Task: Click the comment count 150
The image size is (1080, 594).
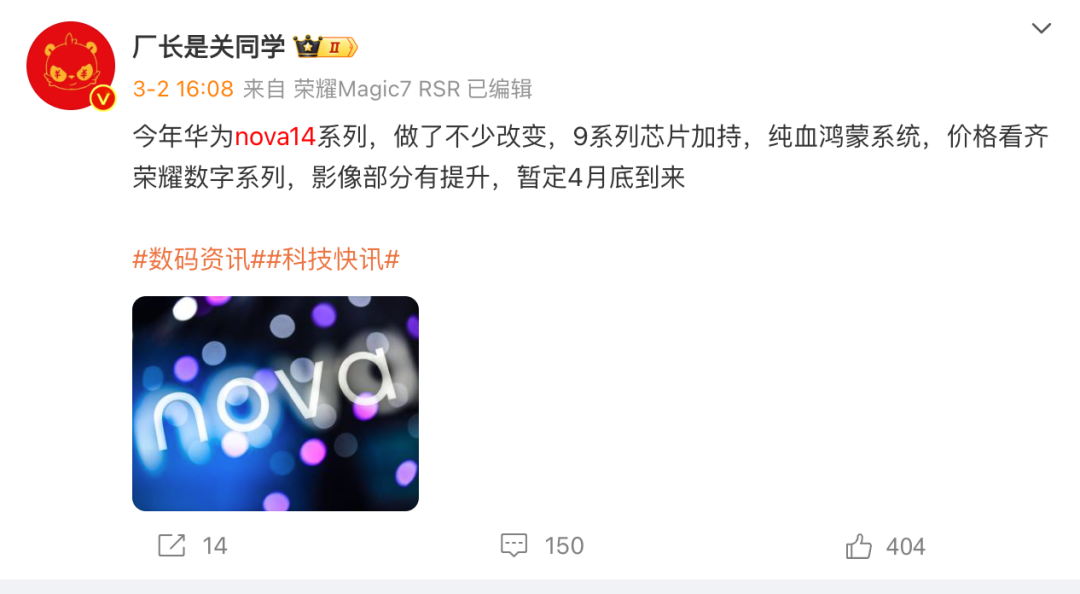Action: click(564, 546)
